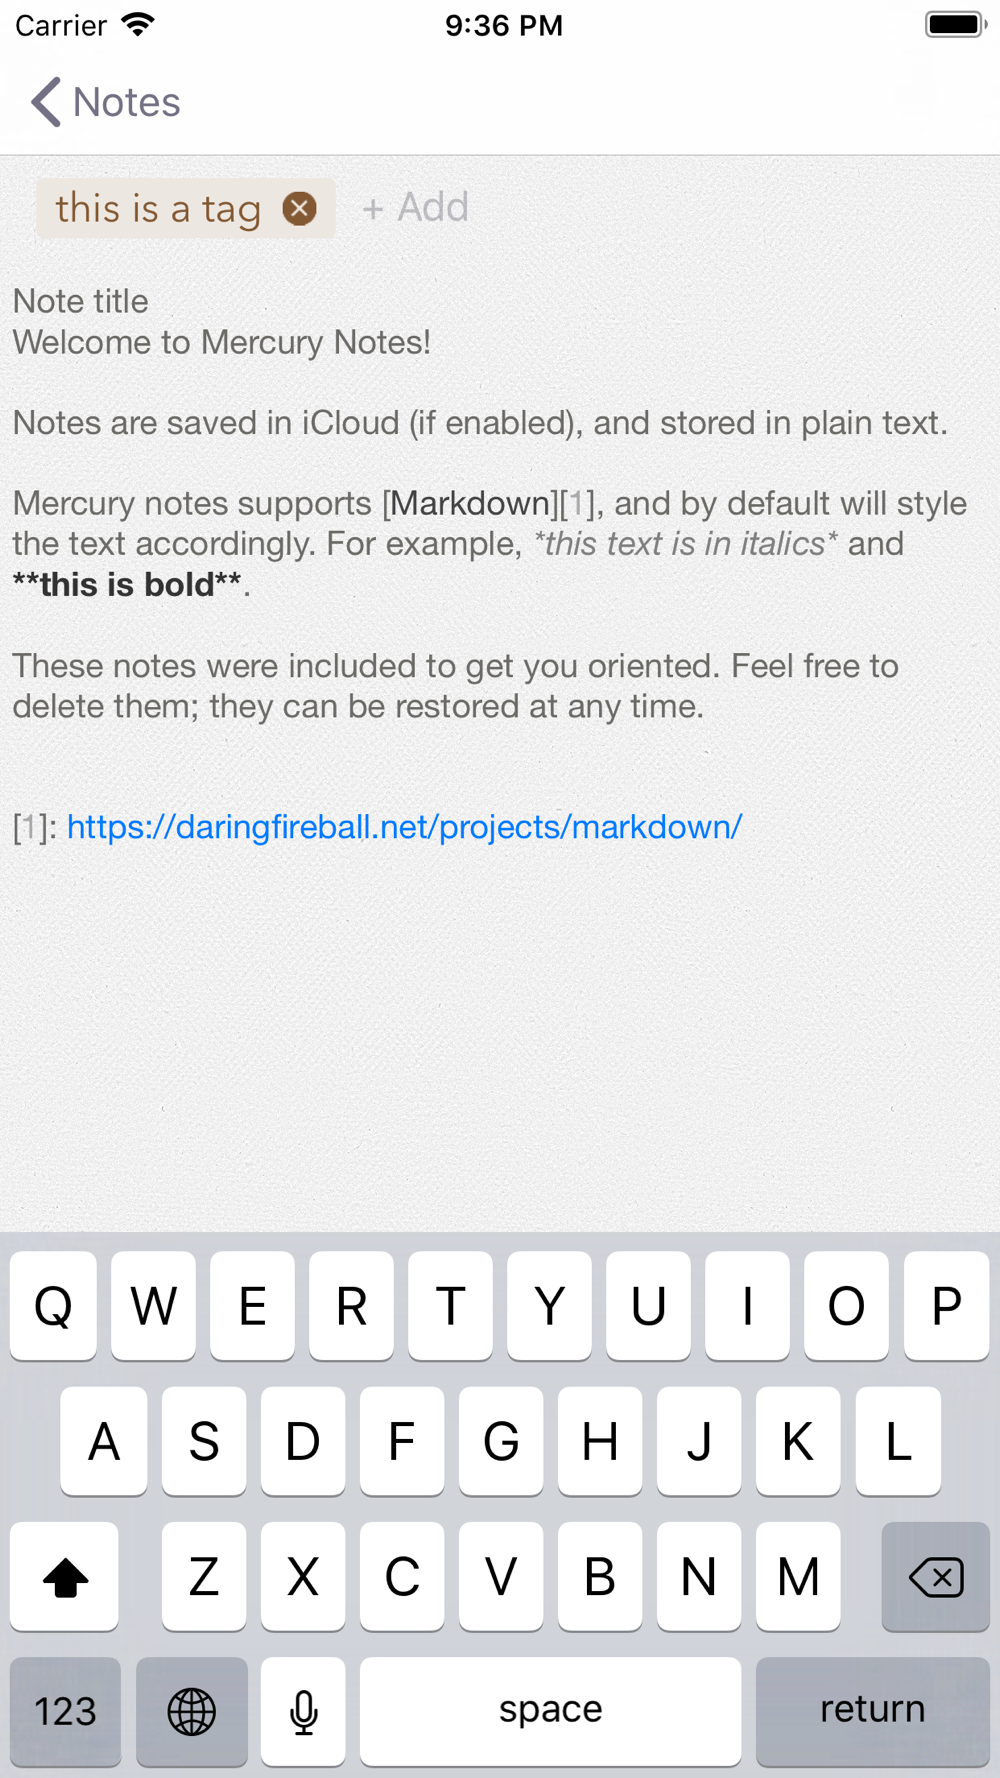Remove the 'this is a tag' tag
1000x1778 pixels.
[x=299, y=208]
